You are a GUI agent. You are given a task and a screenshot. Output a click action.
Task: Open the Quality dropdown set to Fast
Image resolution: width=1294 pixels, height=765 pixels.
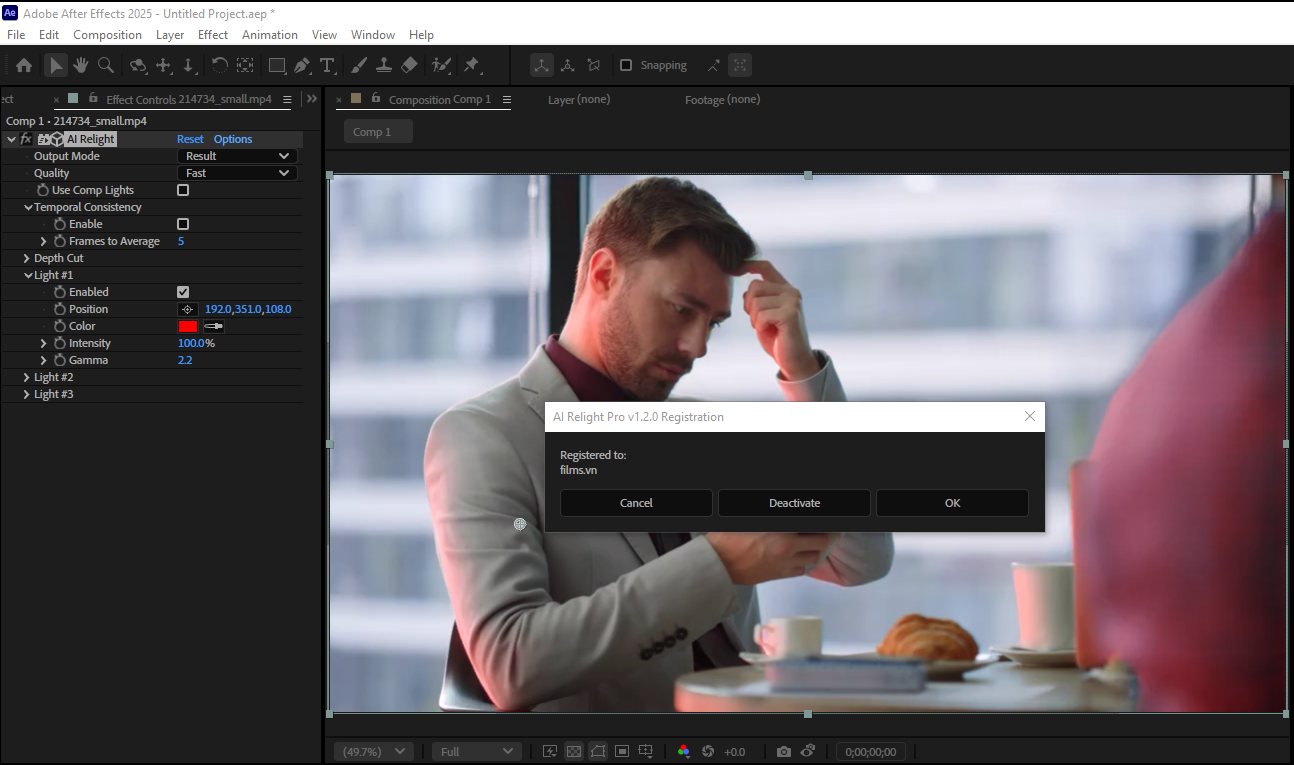pos(237,173)
